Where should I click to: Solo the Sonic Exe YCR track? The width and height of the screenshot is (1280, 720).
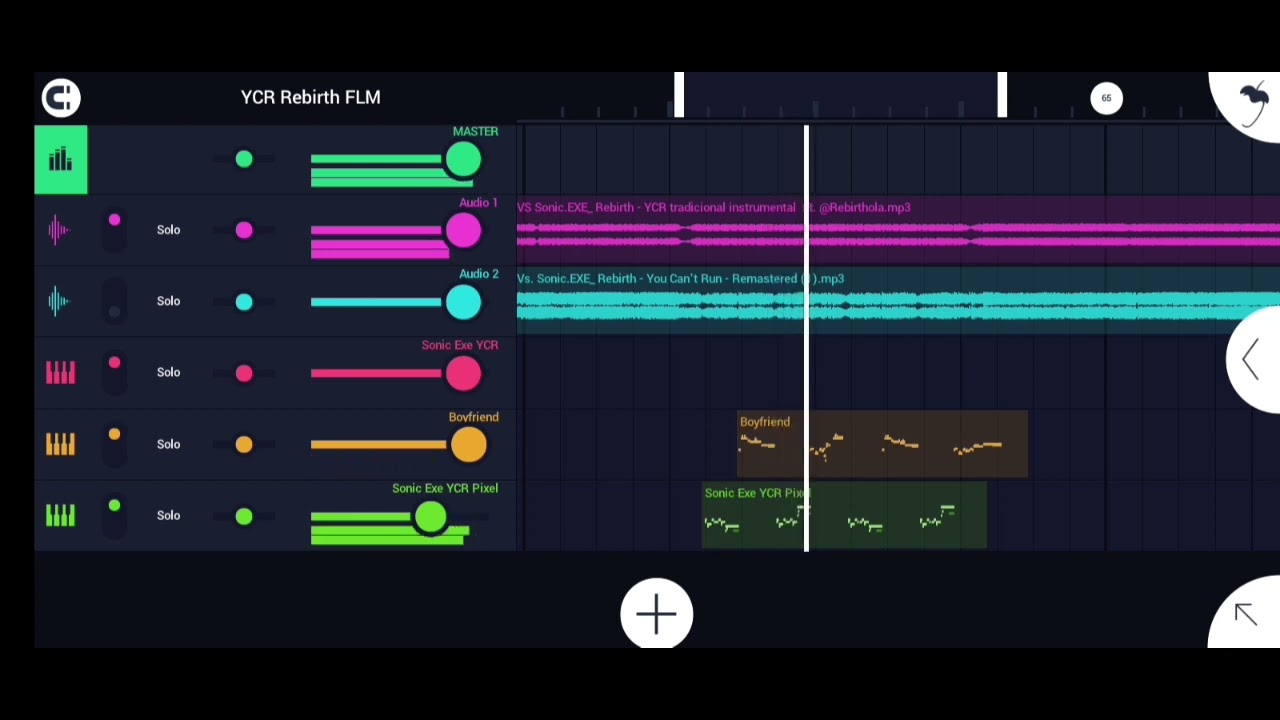[168, 372]
